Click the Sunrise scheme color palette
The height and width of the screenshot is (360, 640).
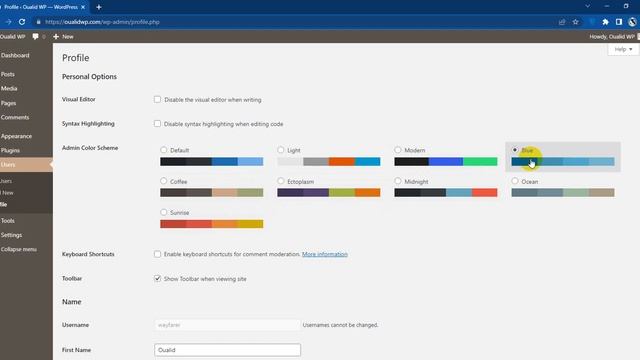pyautogui.click(x=211, y=224)
